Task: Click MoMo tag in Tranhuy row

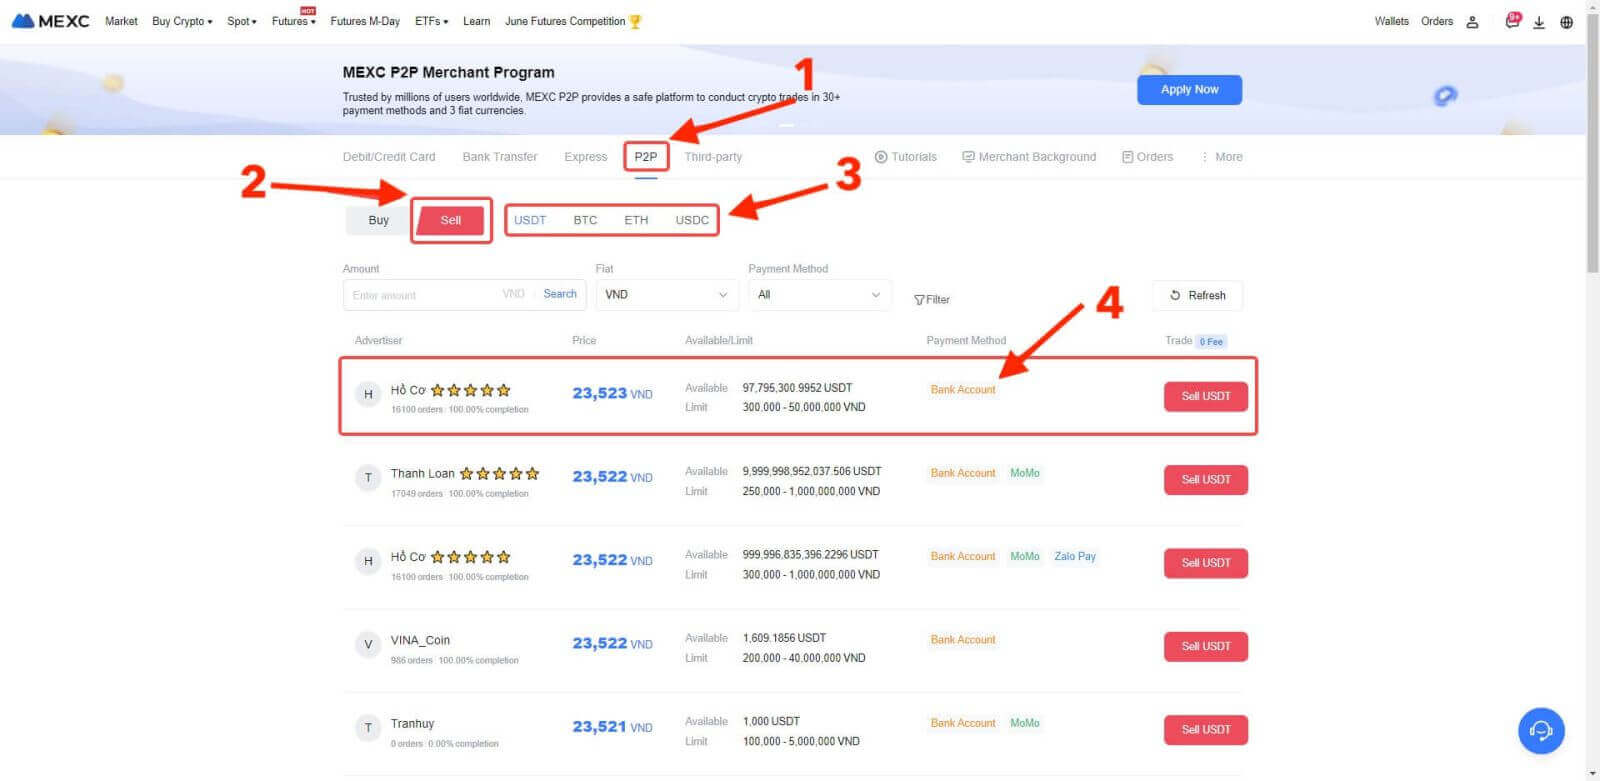Action: 1024,723
